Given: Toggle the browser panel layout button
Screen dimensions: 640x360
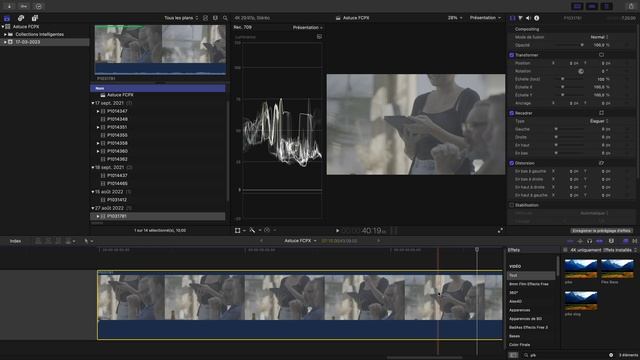Looking at the screenshot, I should click(577, 6).
